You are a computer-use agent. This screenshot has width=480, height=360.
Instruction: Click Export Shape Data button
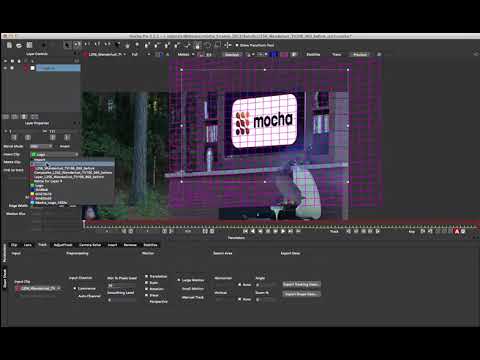tap(301, 294)
